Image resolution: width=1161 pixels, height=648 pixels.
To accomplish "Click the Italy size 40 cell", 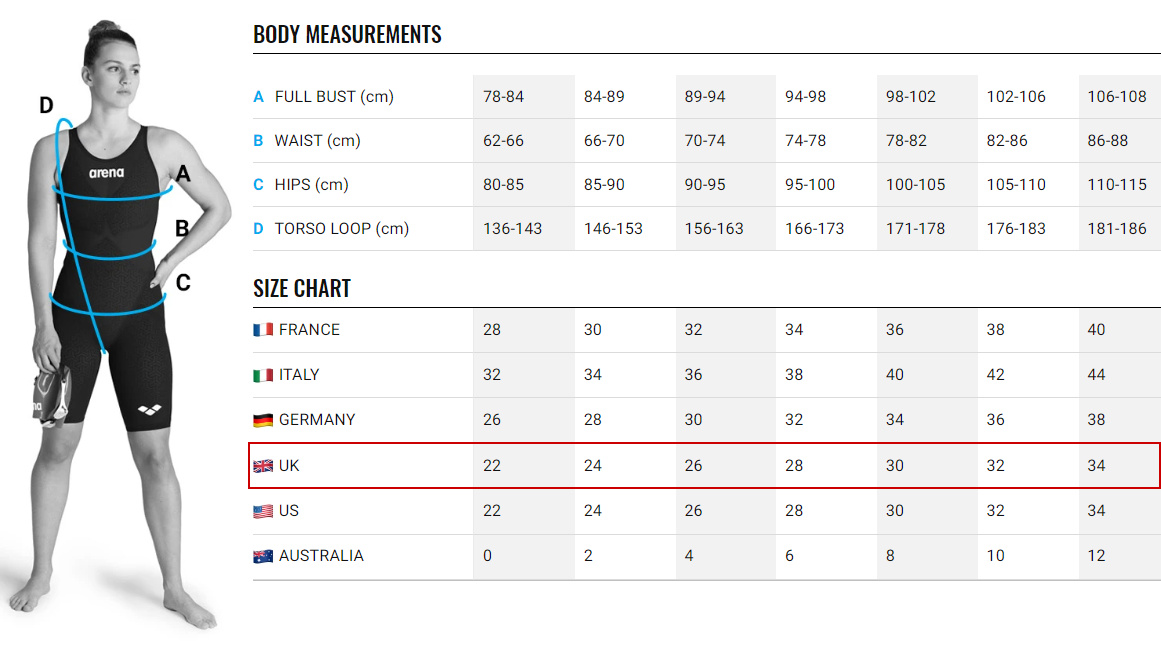I will 895,375.
